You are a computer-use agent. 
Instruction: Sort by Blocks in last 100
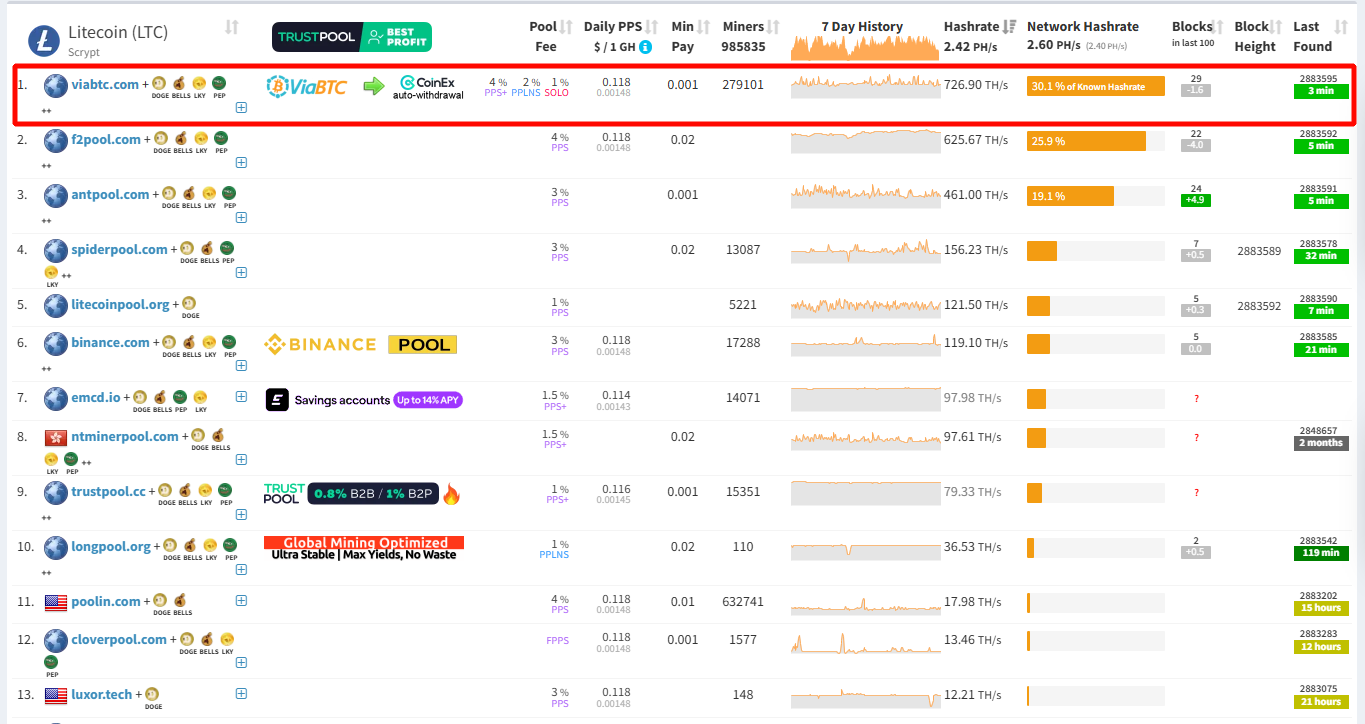(x=1219, y=27)
